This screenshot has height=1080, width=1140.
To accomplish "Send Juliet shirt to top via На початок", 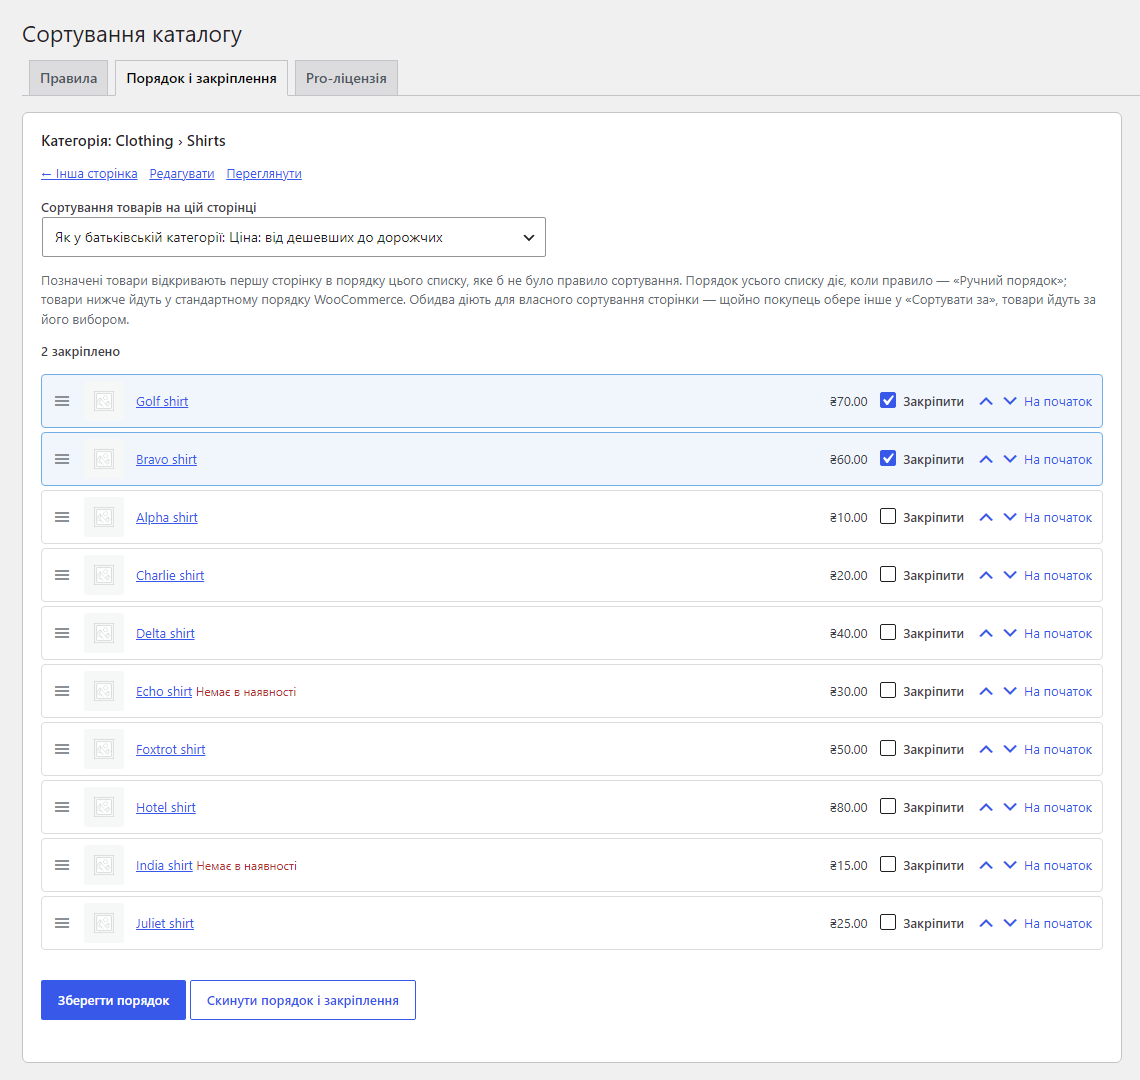I will point(1058,924).
